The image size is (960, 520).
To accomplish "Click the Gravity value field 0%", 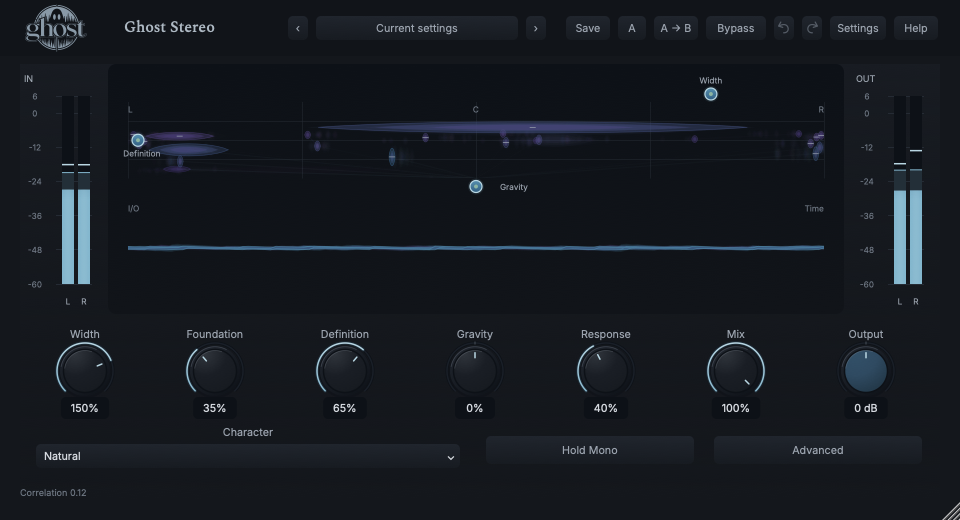I will [474, 408].
